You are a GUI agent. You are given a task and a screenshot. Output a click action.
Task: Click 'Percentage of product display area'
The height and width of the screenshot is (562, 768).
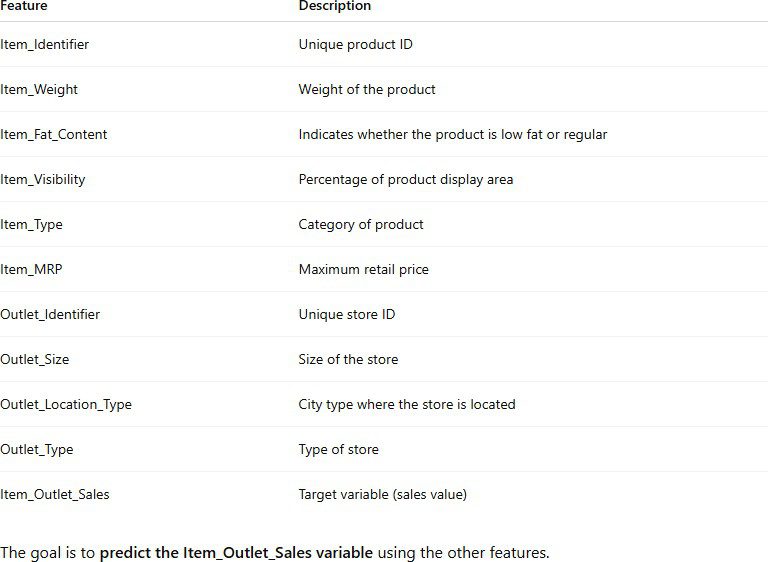pyautogui.click(x=405, y=180)
